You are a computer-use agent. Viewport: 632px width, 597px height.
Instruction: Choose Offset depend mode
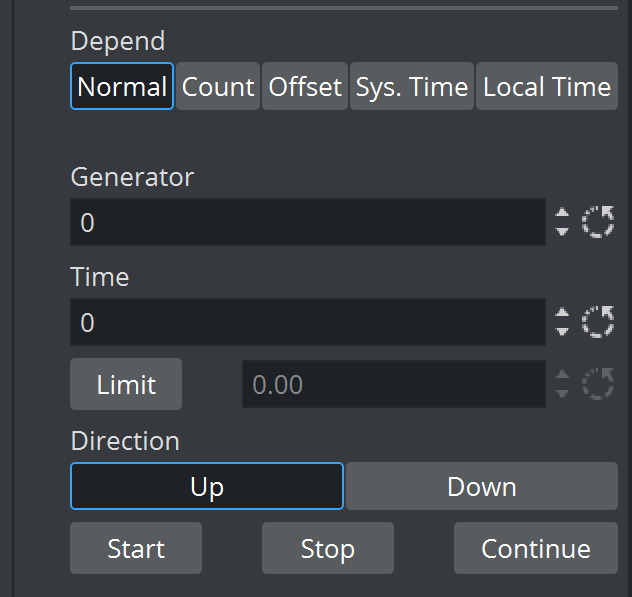click(x=305, y=87)
